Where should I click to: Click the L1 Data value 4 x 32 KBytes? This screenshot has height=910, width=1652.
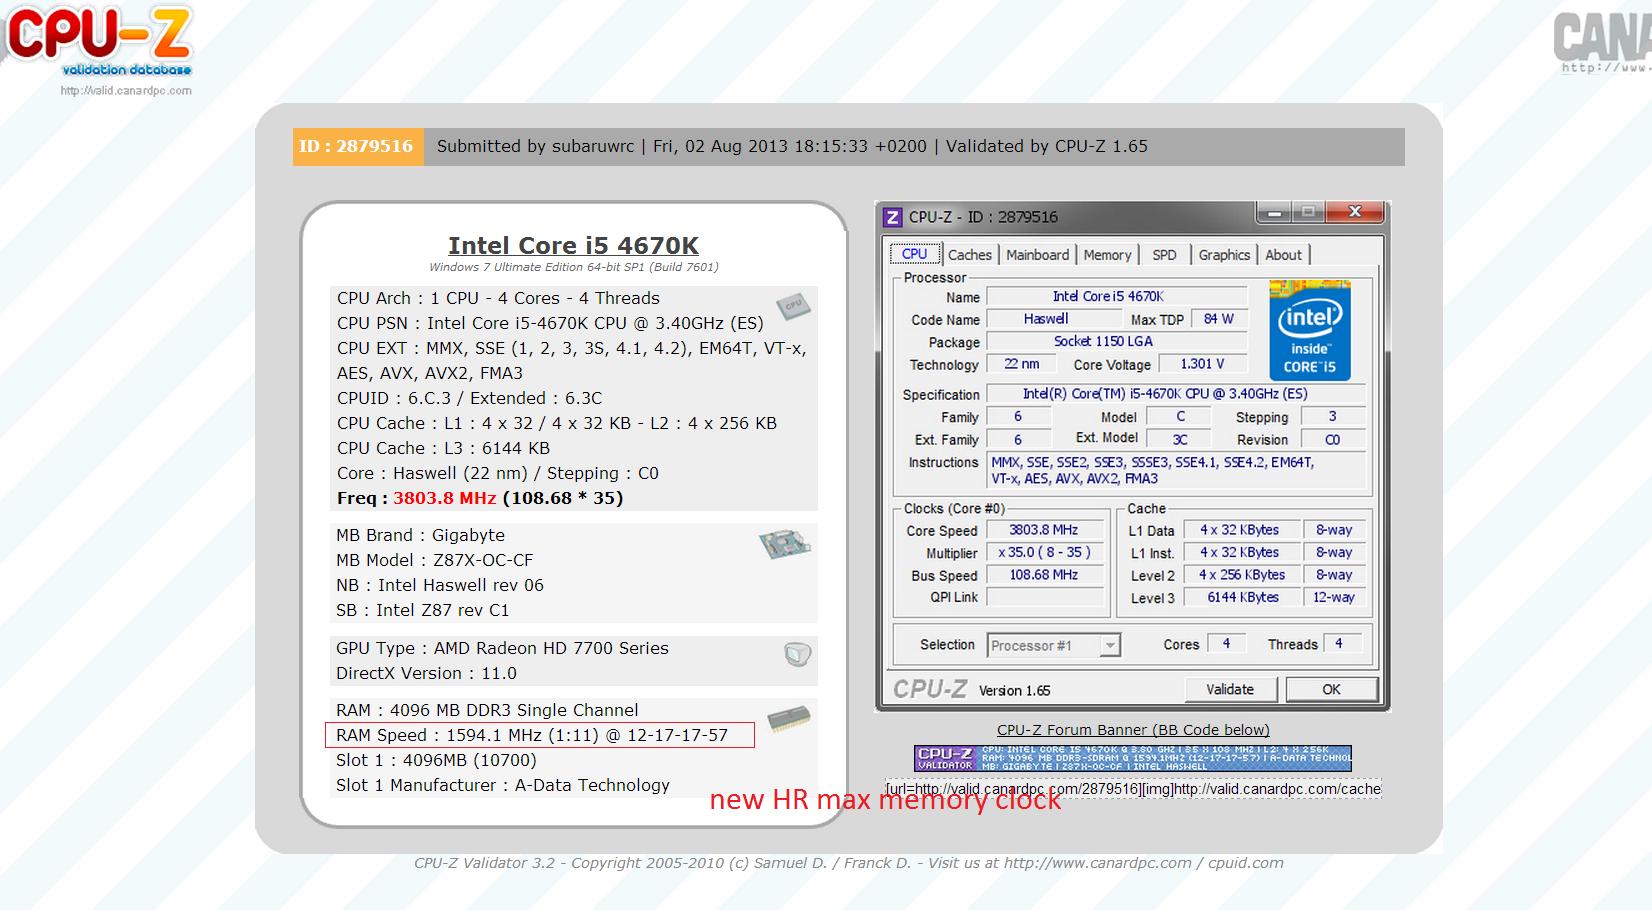pyautogui.click(x=1242, y=530)
